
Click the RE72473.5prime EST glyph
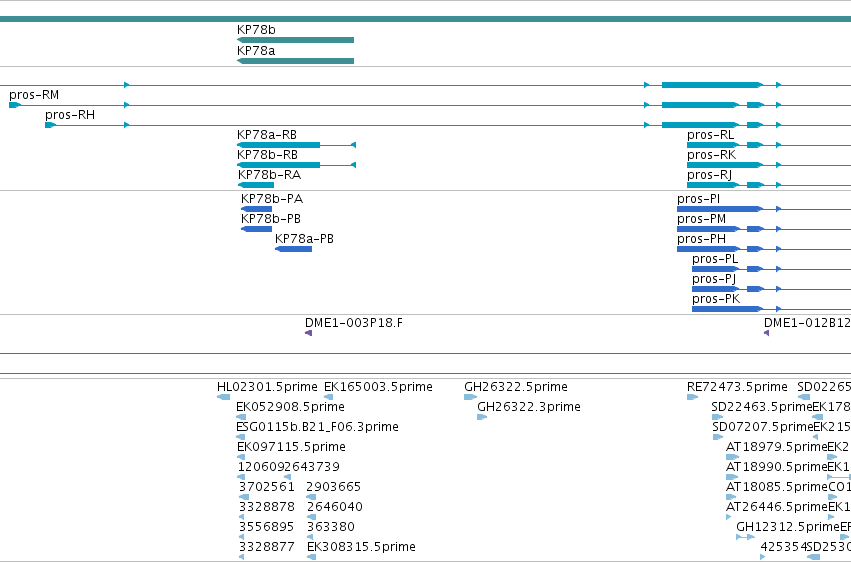693,397
